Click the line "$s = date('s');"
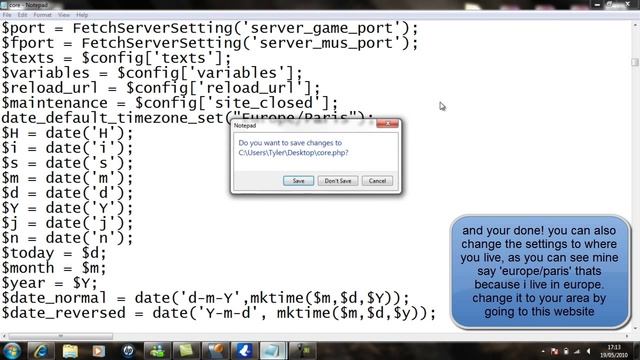 [x=67, y=163]
